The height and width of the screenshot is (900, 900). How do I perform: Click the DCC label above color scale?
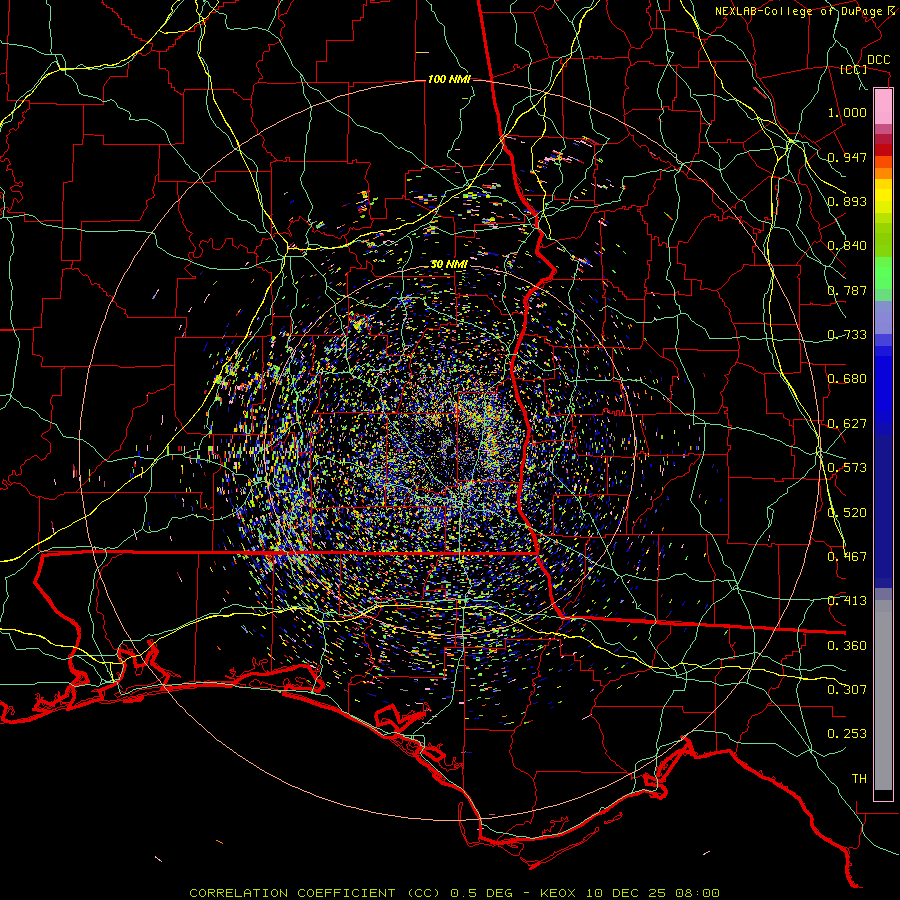tap(878, 60)
